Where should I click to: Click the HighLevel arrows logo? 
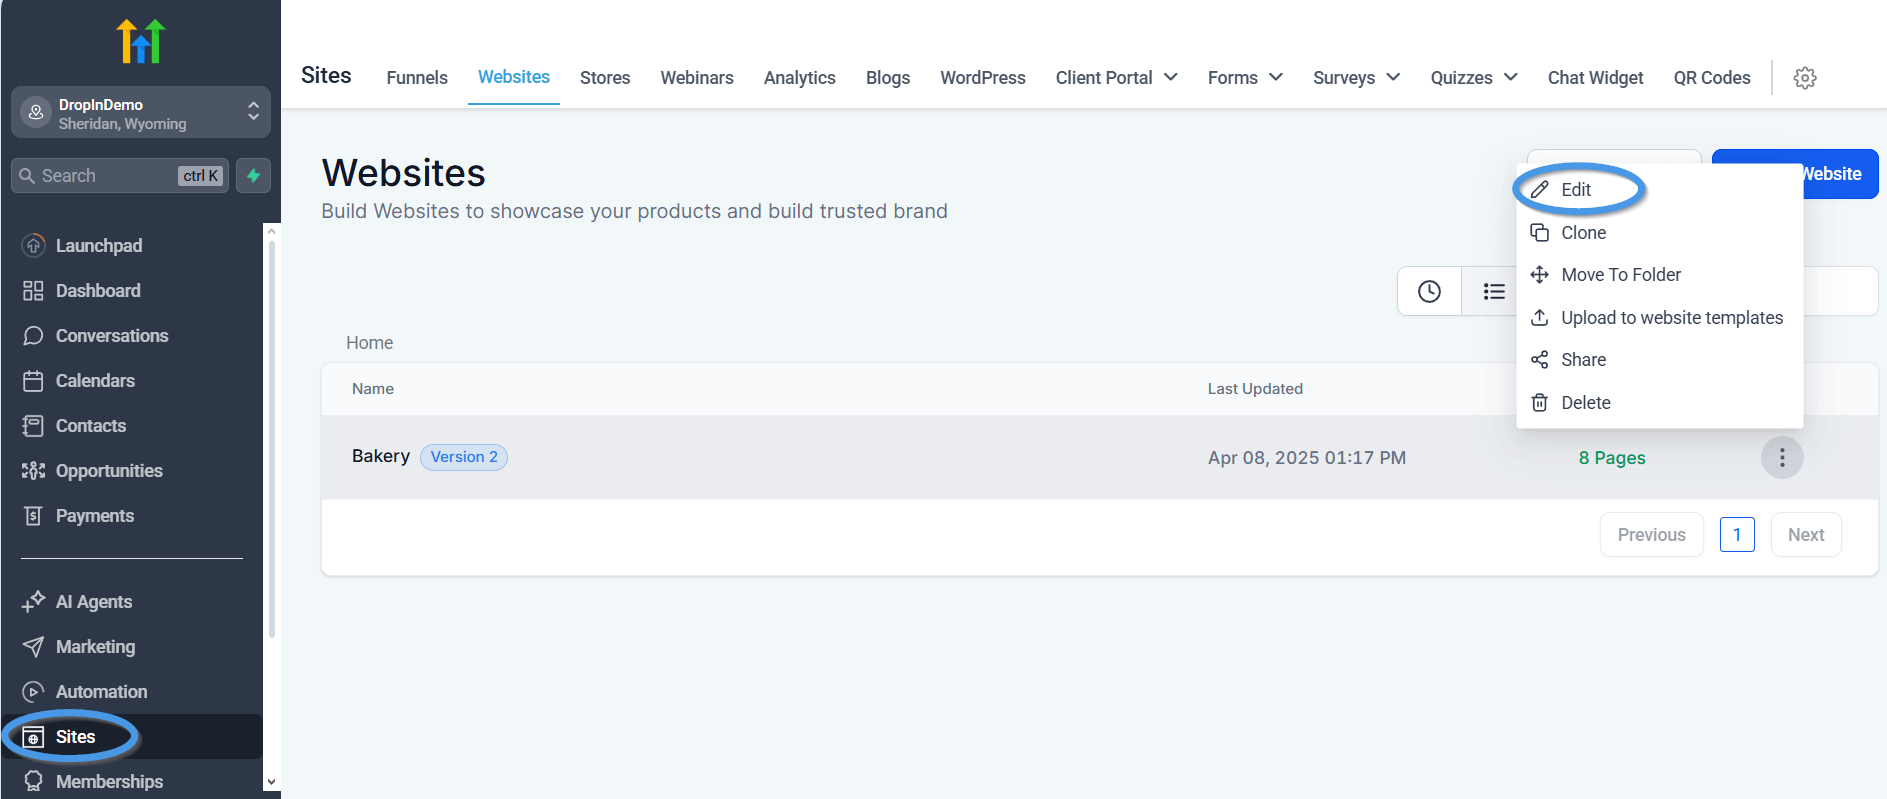pyautogui.click(x=141, y=41)
